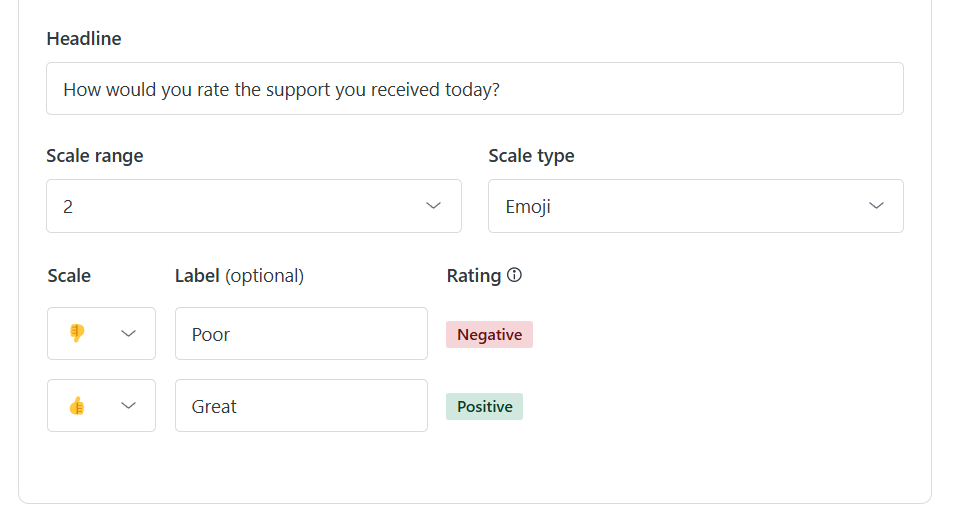Click the Scale range label text
The height and width of the screenshot is (520, 966).
point(95,156)
